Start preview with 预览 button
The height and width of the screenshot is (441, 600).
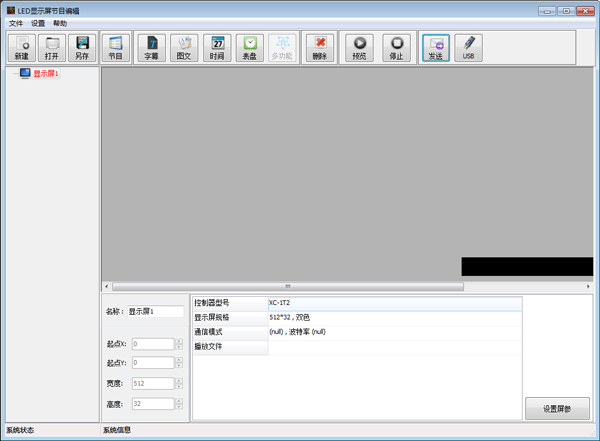click(360, 47)
